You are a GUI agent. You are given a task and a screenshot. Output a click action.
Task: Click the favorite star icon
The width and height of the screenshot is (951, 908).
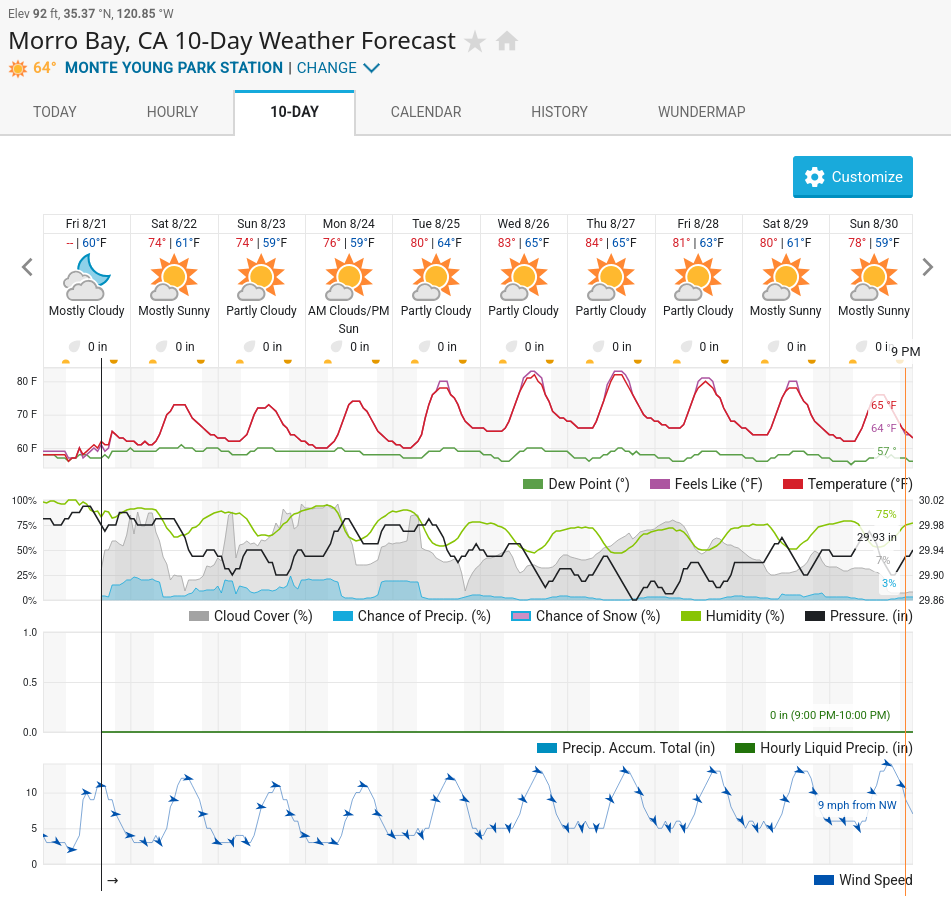tap(475, 42)
